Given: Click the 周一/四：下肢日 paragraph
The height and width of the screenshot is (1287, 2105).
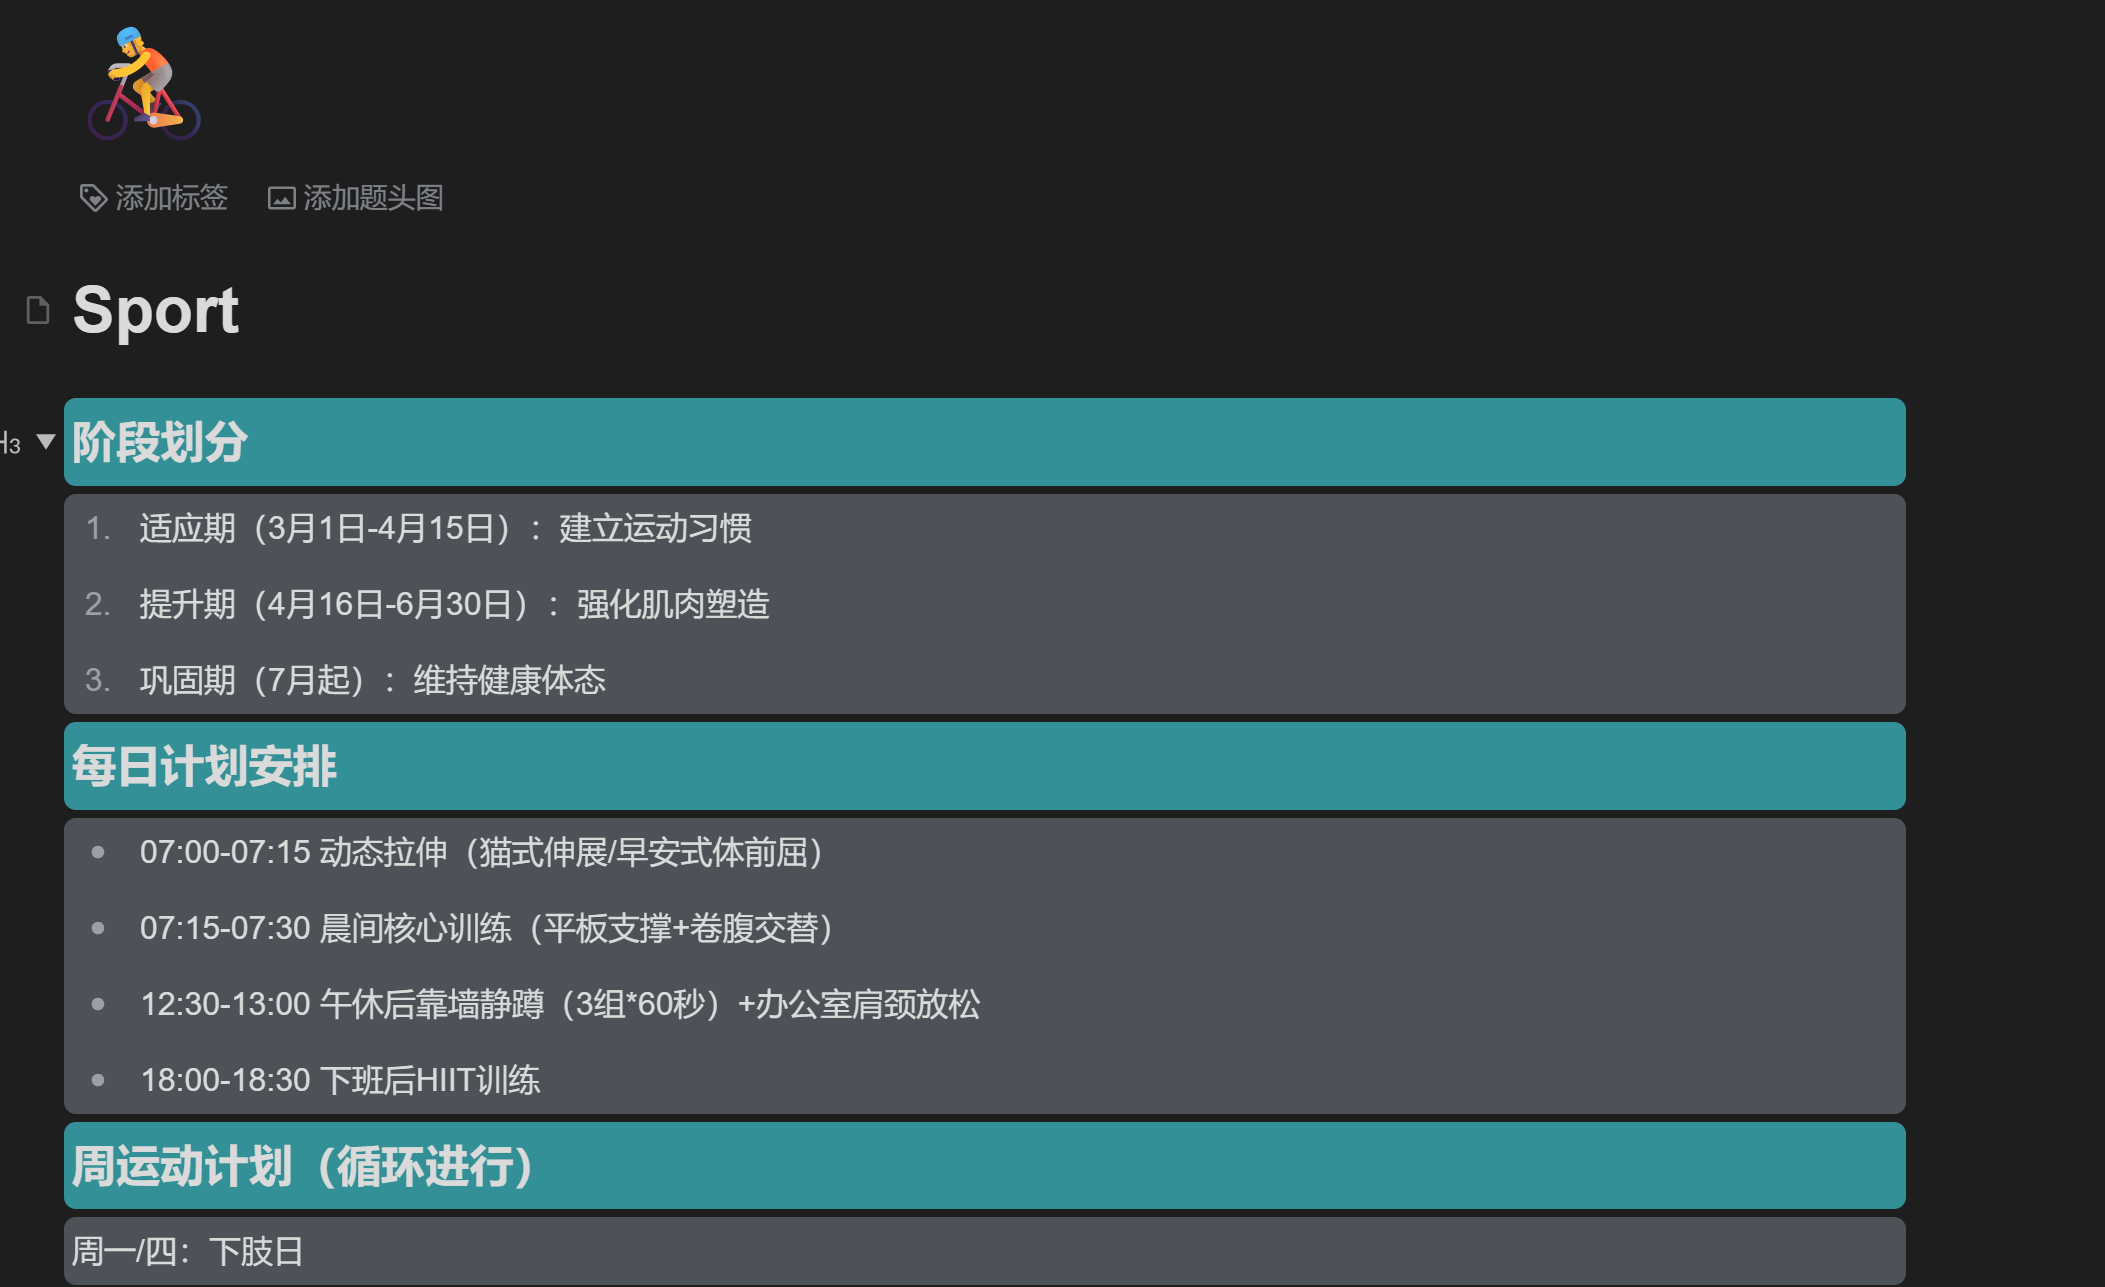Looking at the screenshot, I should 187,1251.
